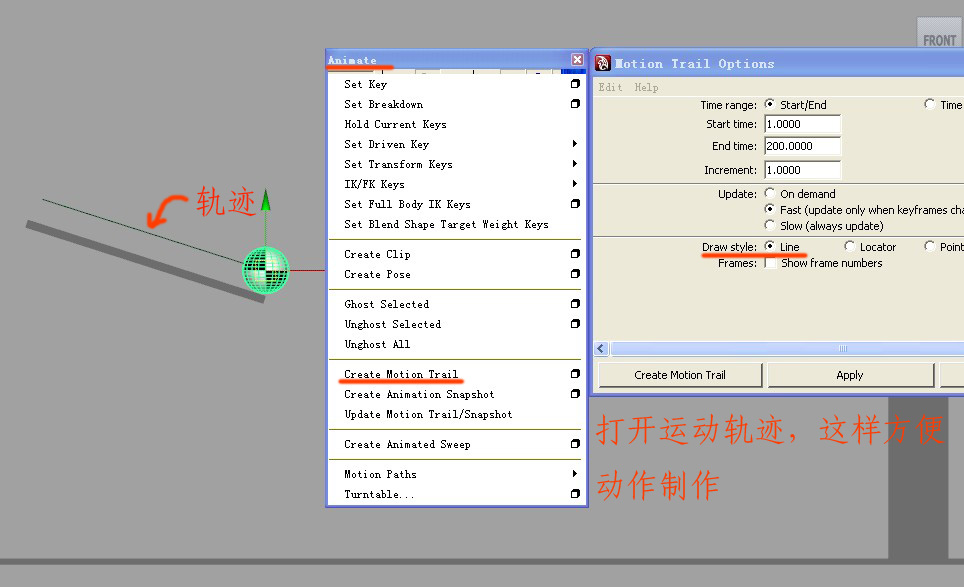
Task: Set draw style to Locator
Action: (850, 246)
